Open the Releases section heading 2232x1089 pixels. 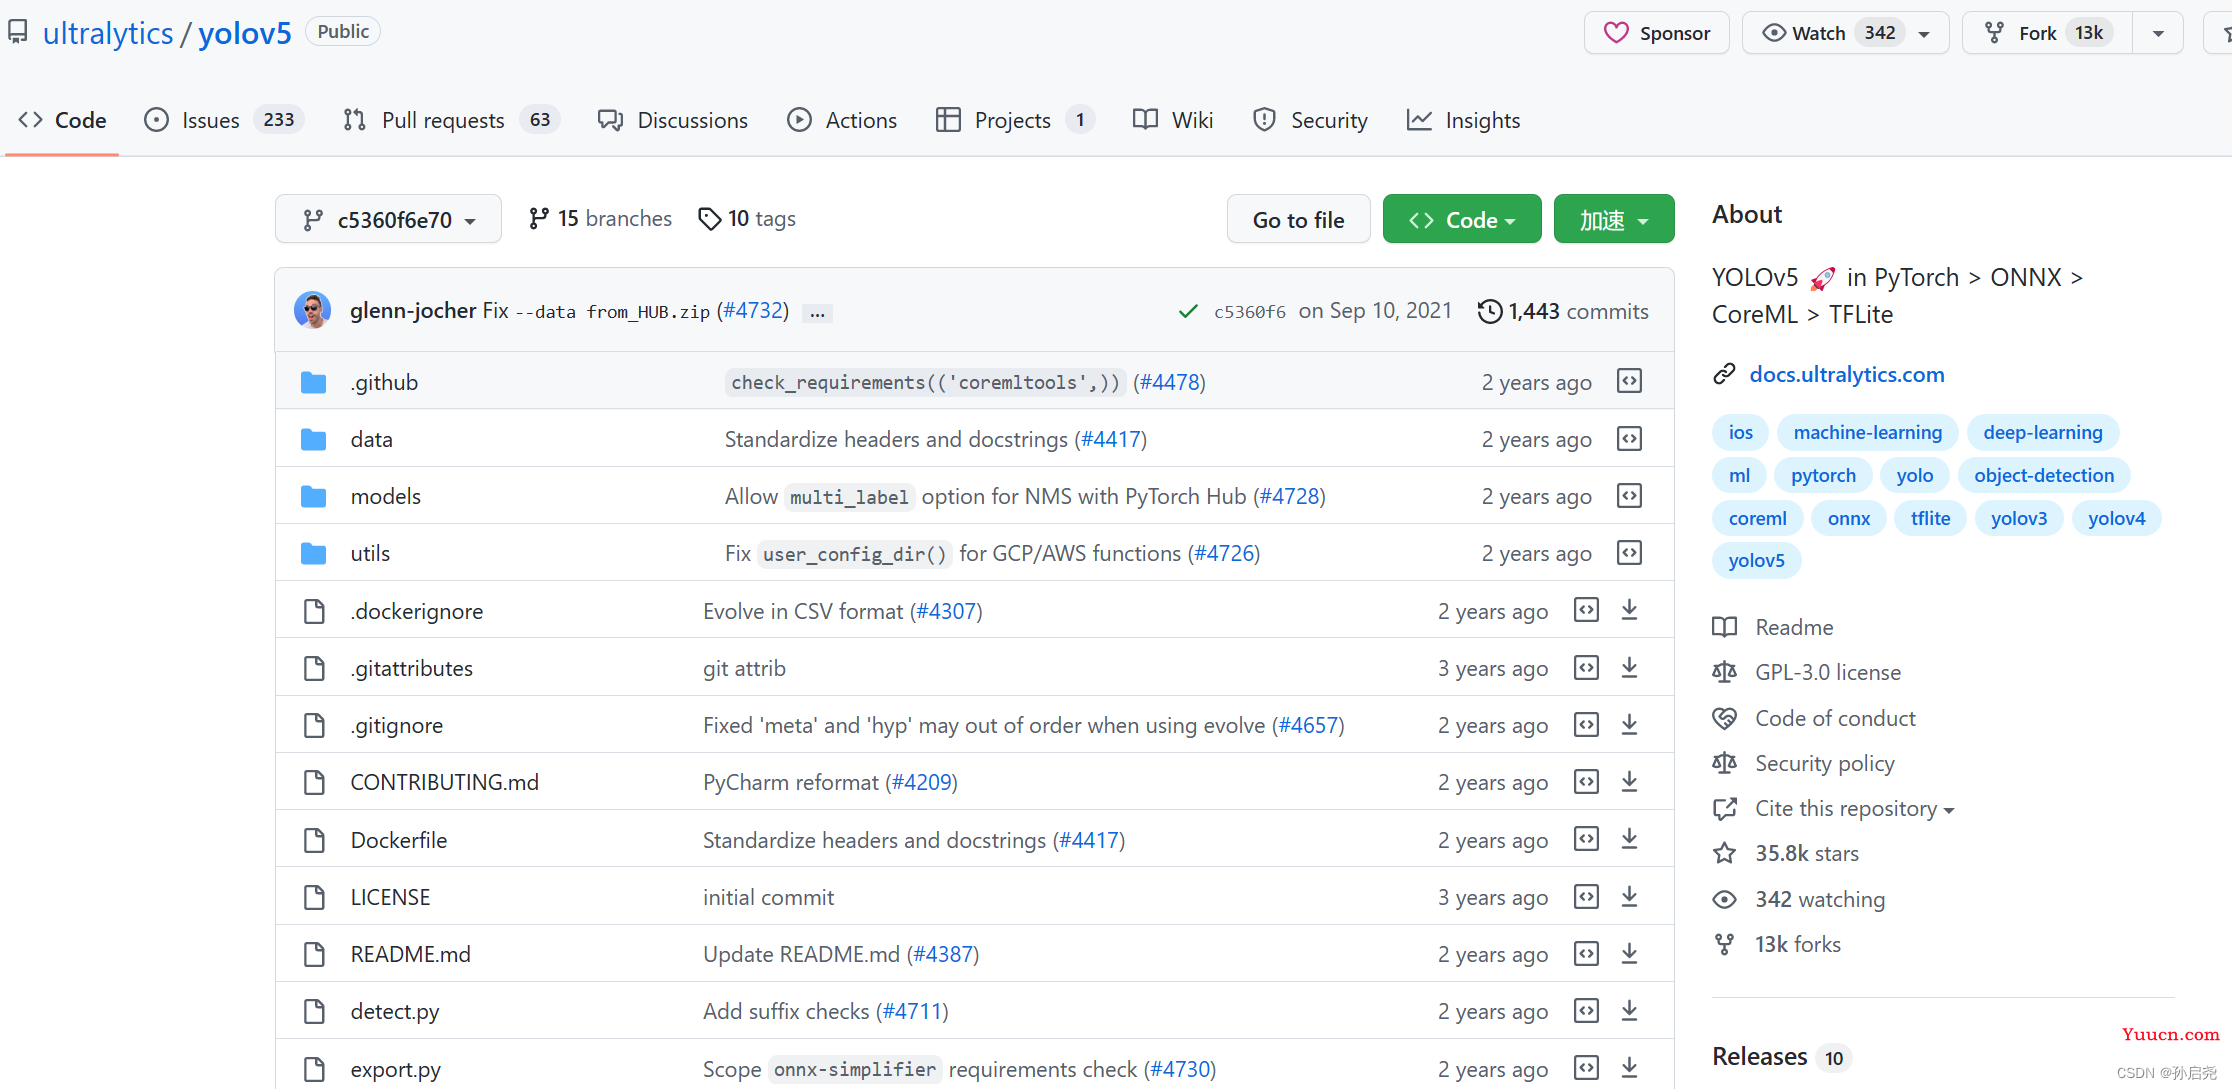pos(1759,1056)
